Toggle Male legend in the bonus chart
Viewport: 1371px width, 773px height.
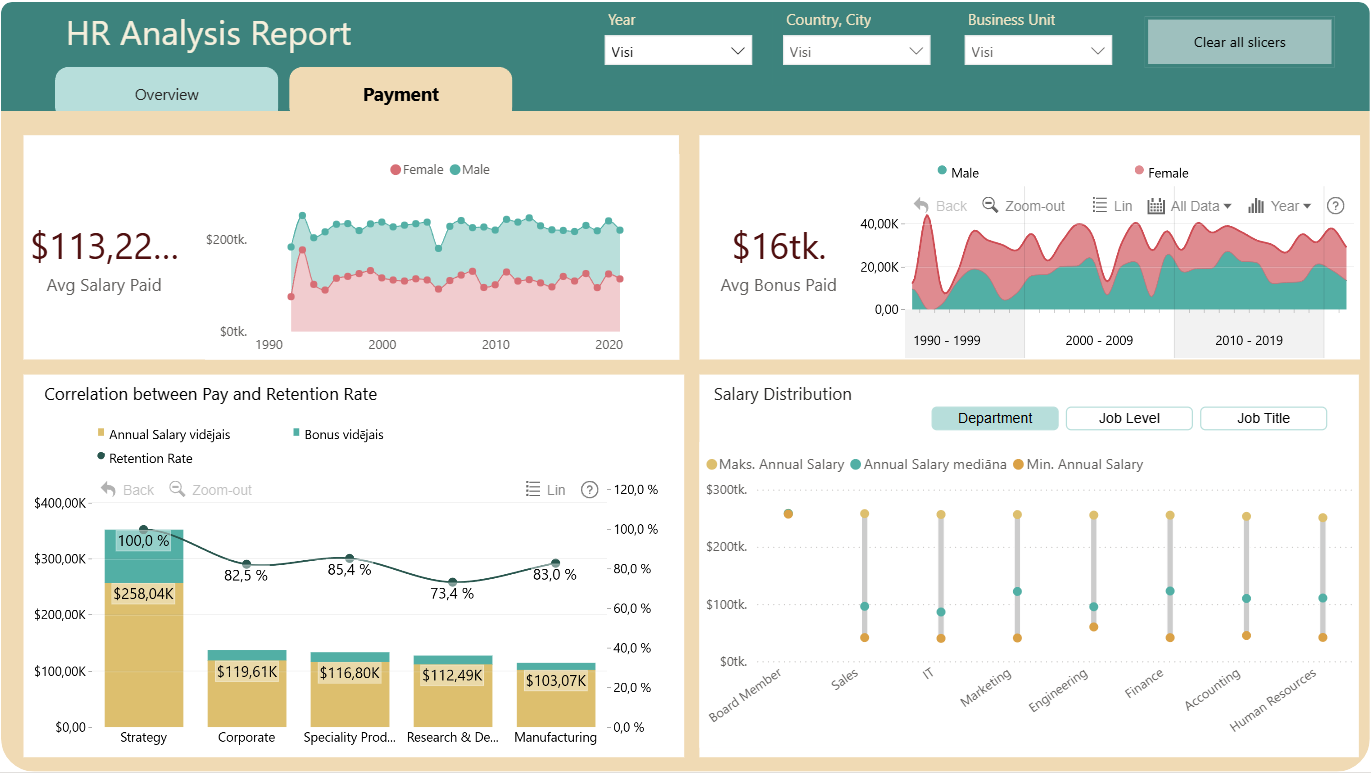(x=958, y=173)
